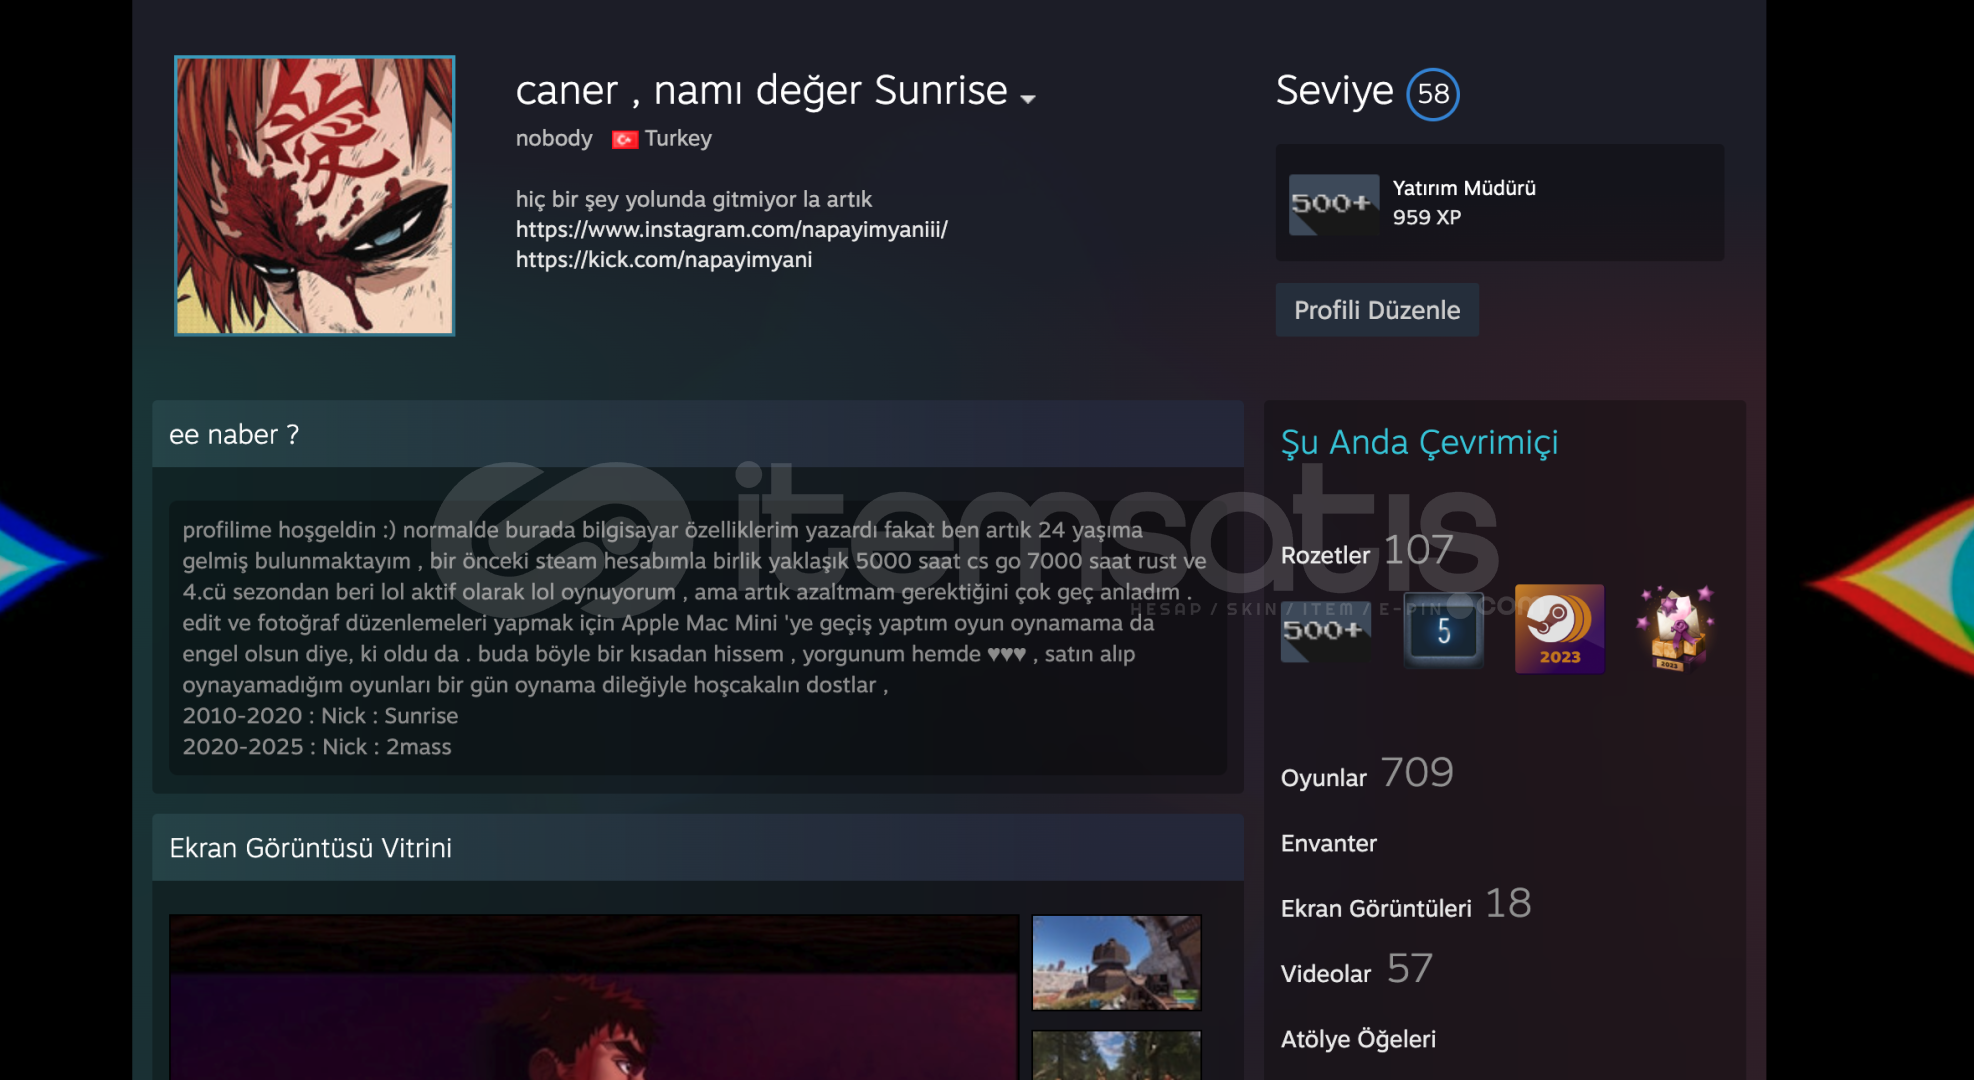Click the 'Şu Anda Çevrimiçi' status text

tap(1420, 442)
